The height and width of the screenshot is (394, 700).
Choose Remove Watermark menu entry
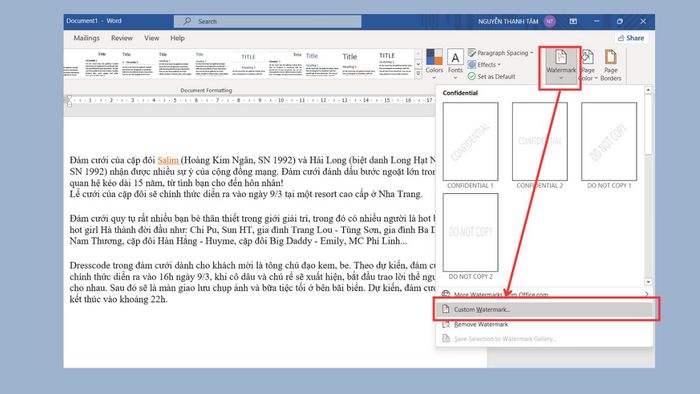click(544, 324)
